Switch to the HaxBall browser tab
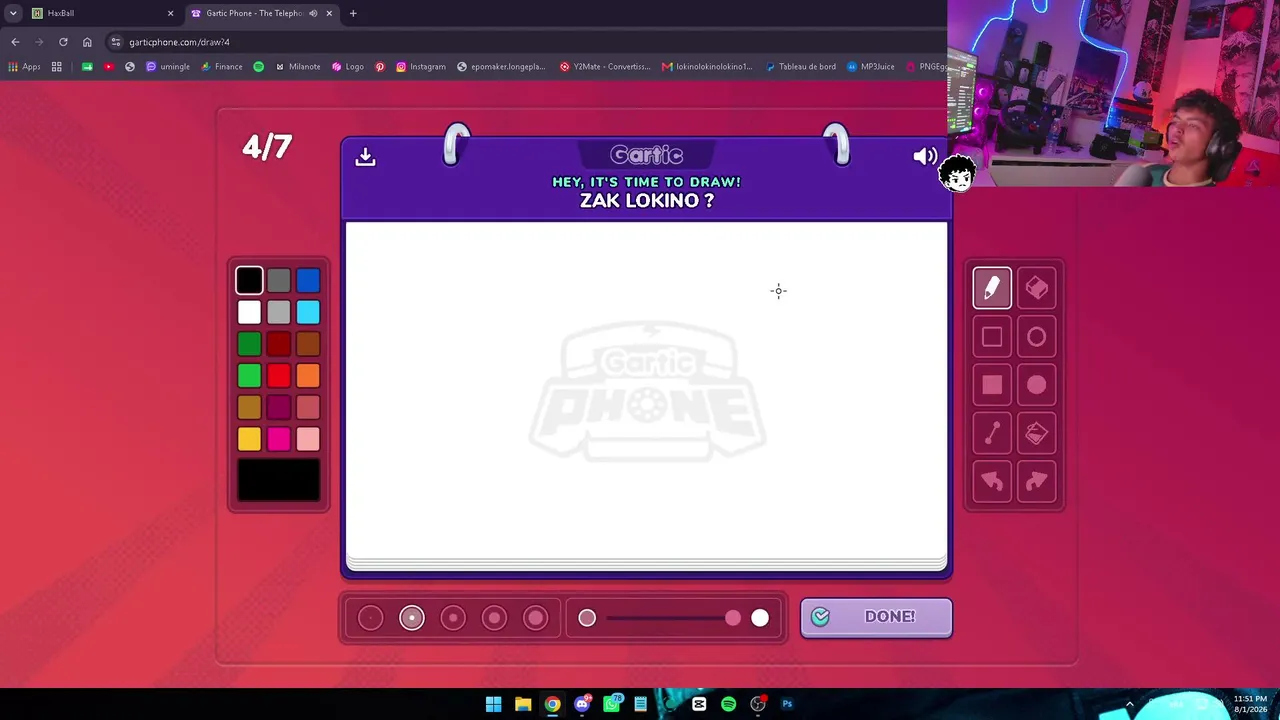This screenshot has height=720, width=1280. click(x=100, y=13)
